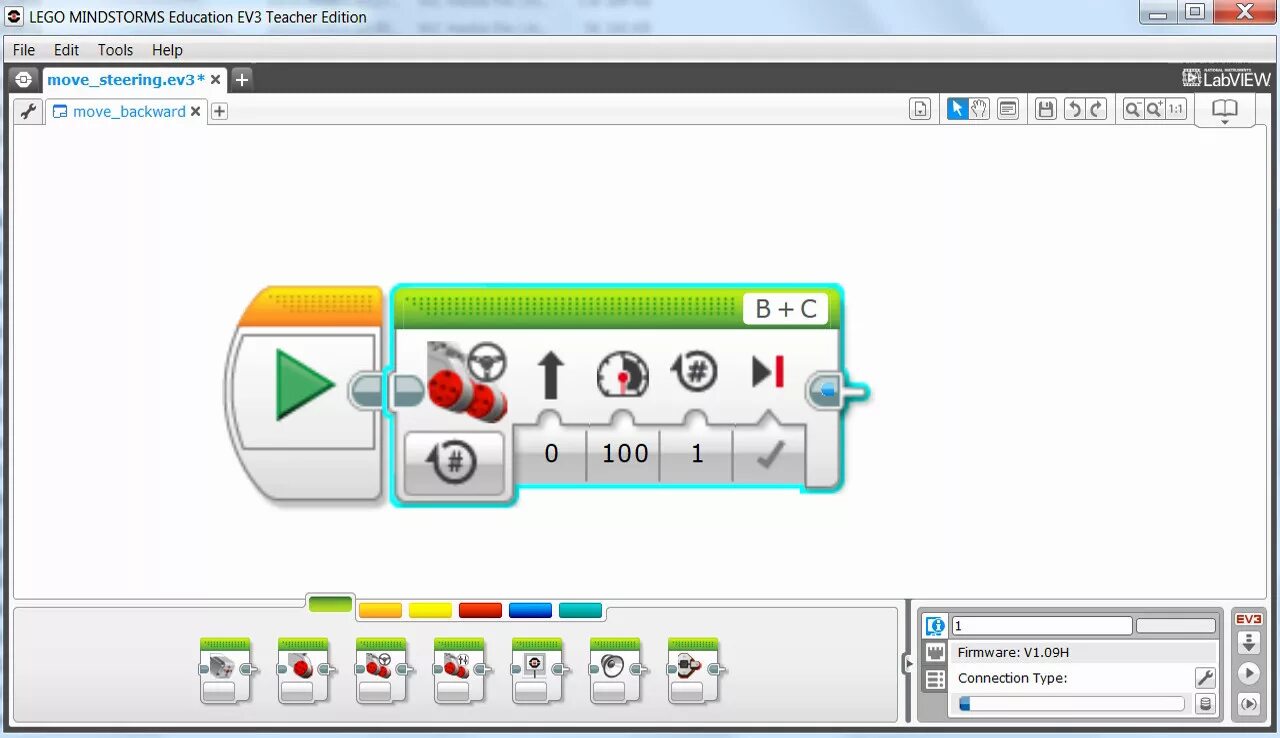The image size is (1280, 738).
Task: Pick the Medium Motor block from palette
Action: point(226,670)
